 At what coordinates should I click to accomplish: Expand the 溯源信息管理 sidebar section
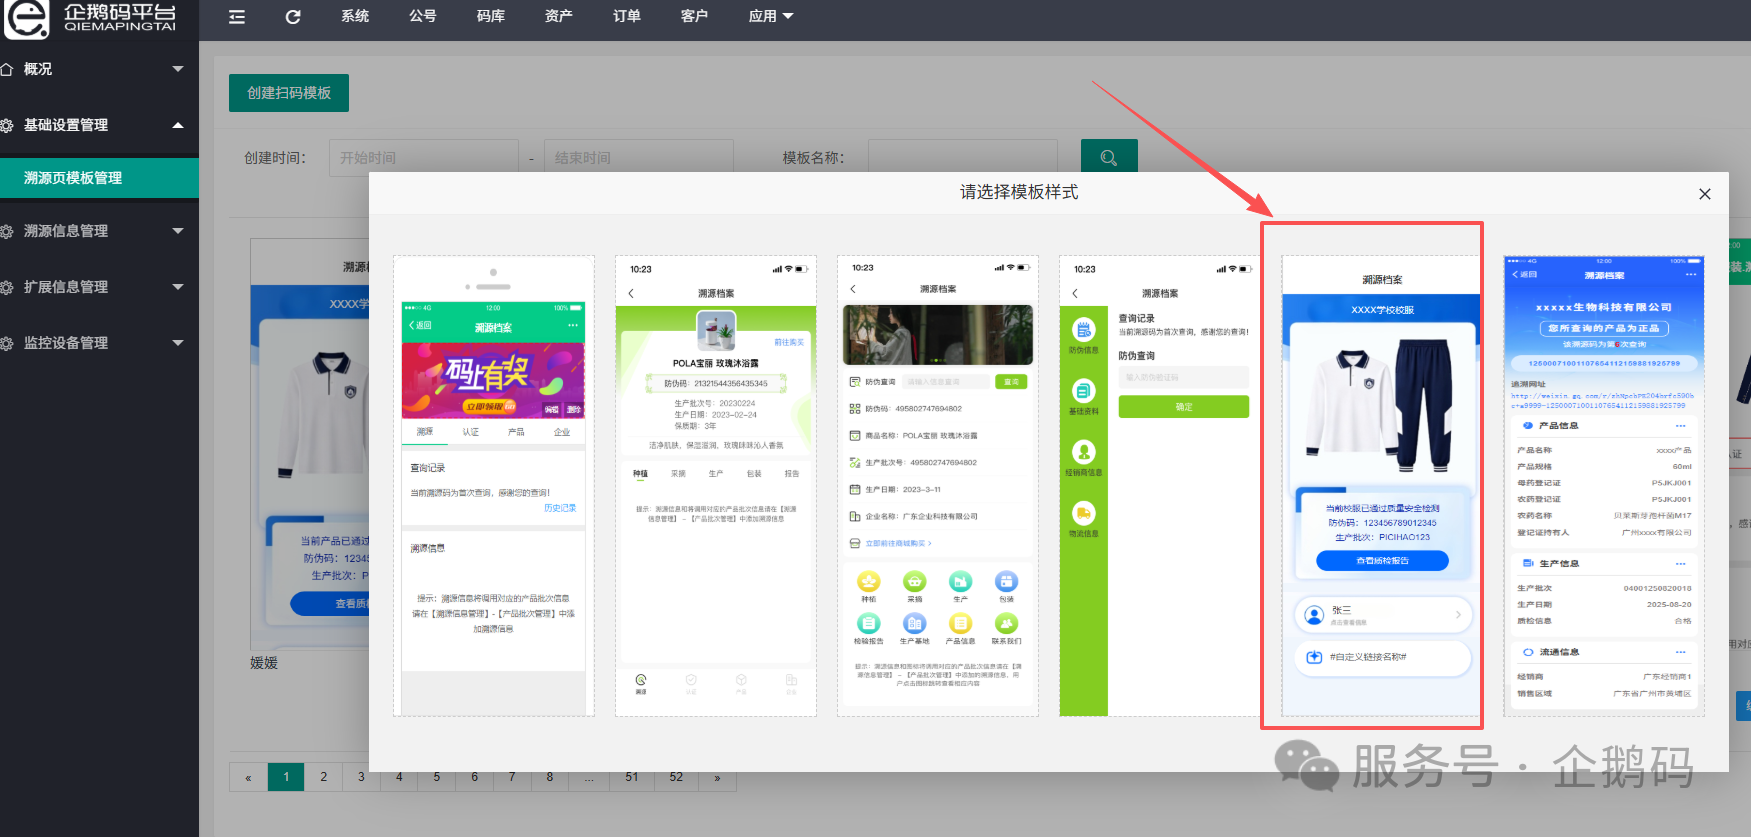(x=99, y=231)
